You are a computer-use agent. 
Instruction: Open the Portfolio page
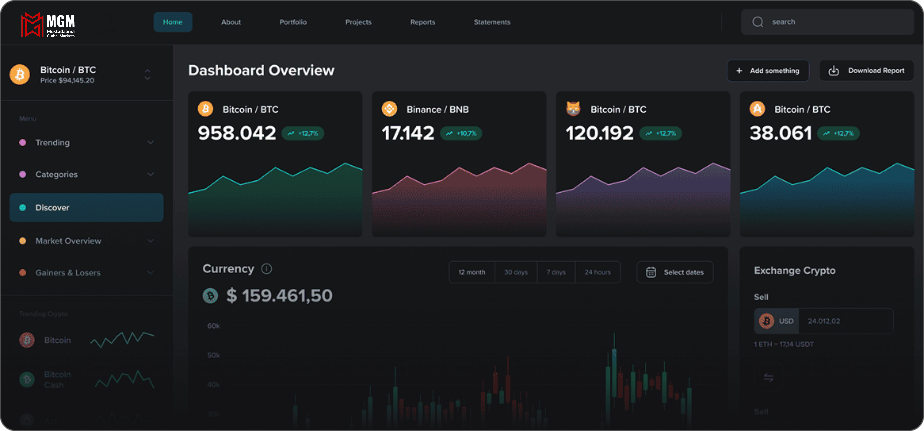[293, 22]
